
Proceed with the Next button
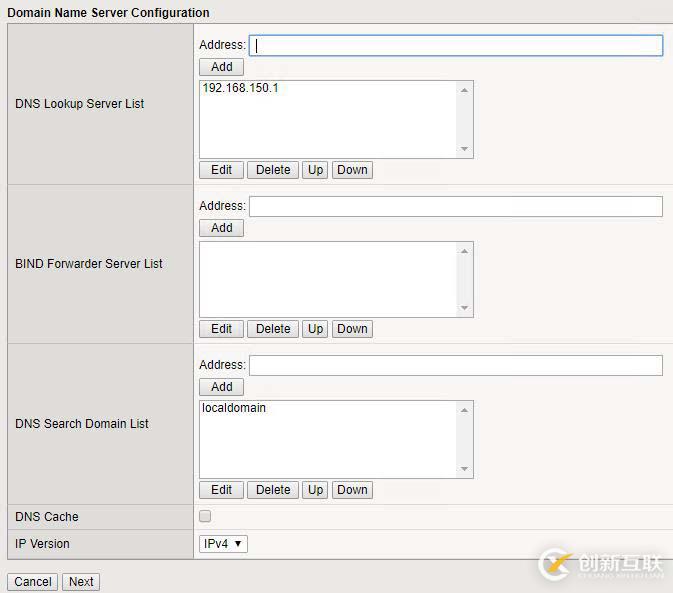[x=81, y=582]
